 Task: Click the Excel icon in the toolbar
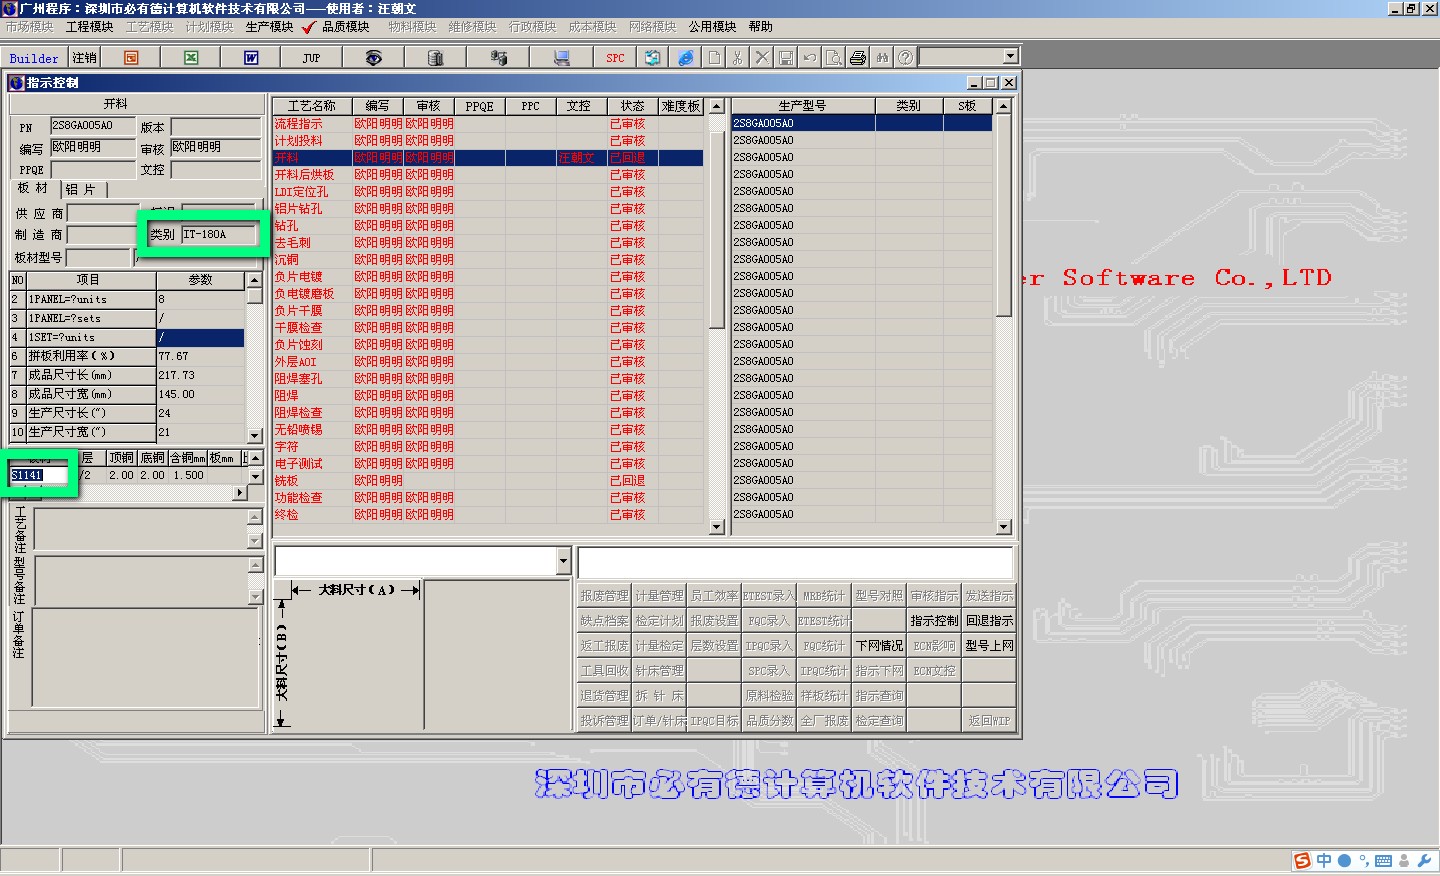coord(191,58)
